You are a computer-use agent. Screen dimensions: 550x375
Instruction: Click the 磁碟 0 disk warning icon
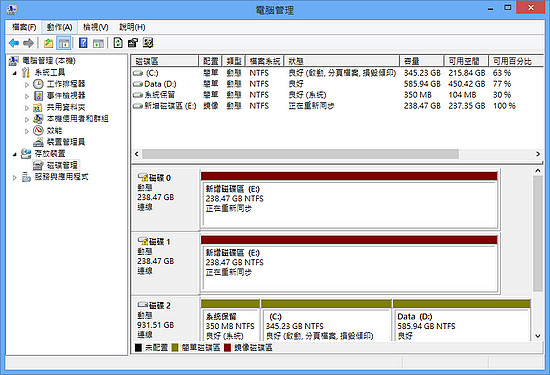click(142, 177)
